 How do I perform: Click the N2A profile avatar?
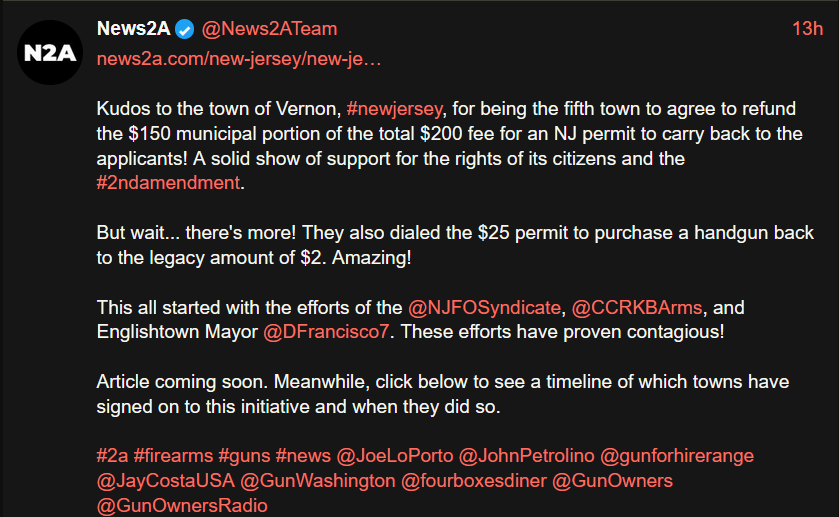click(48, 51)
